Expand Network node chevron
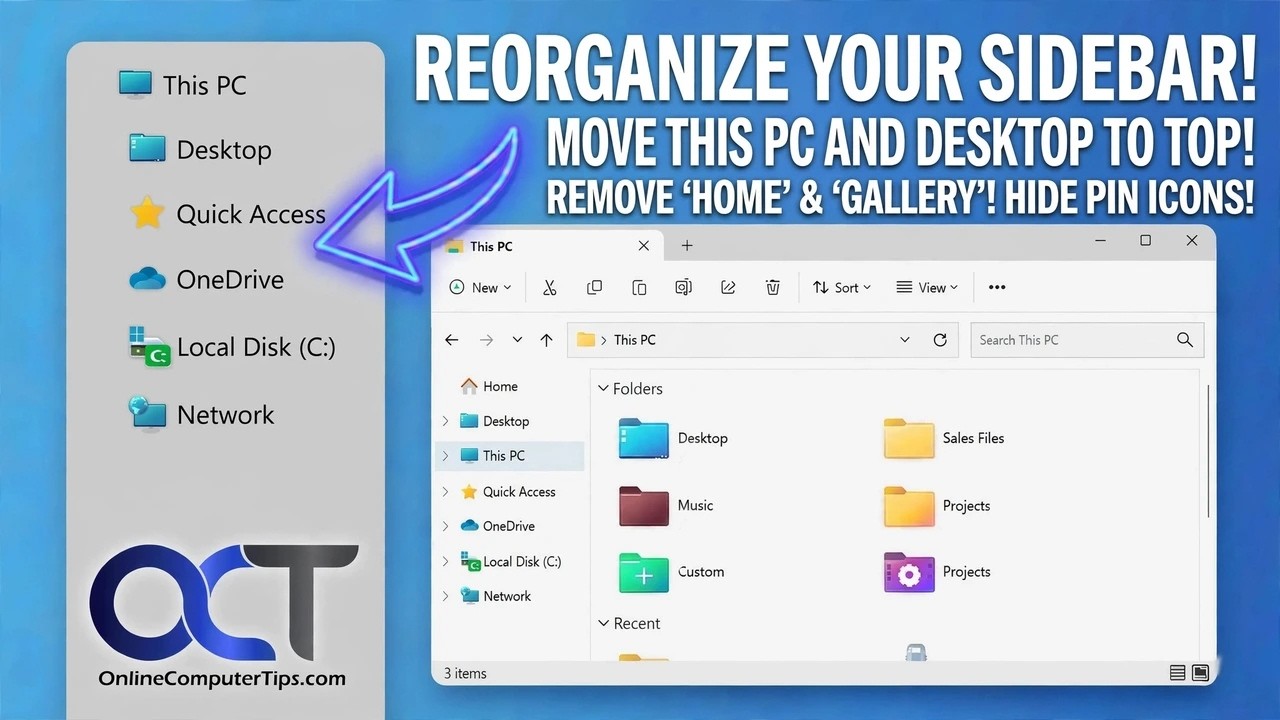The height and width of the screenshot is (720, 1280). point(446,596)
